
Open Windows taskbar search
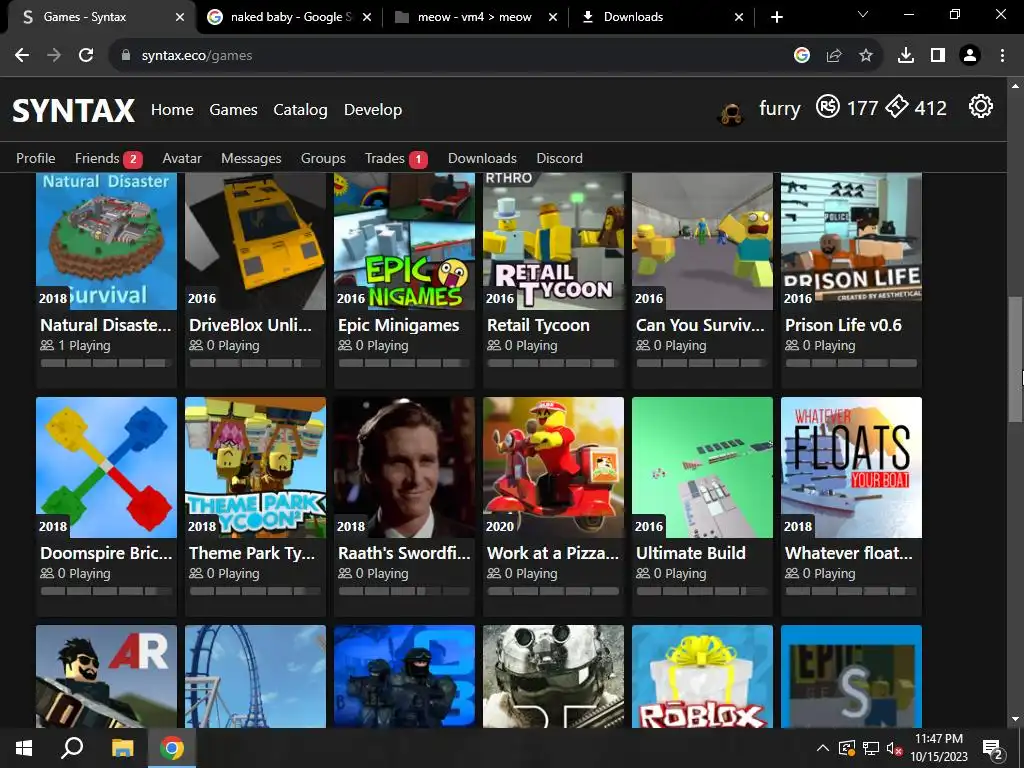coord(72,748)
